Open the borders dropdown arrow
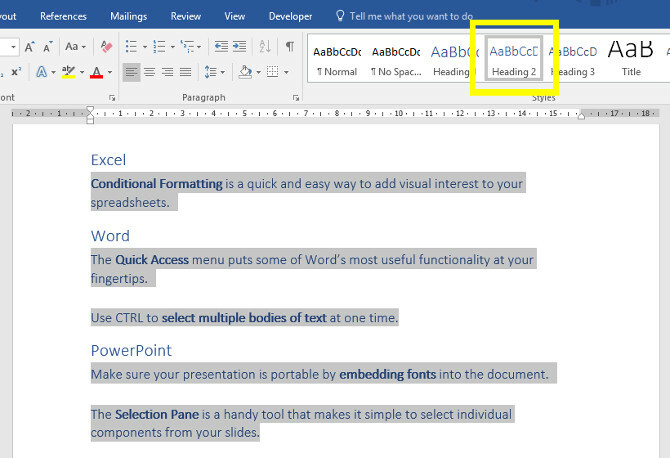This screenshot has height=458, width=670. pos(286,72)
